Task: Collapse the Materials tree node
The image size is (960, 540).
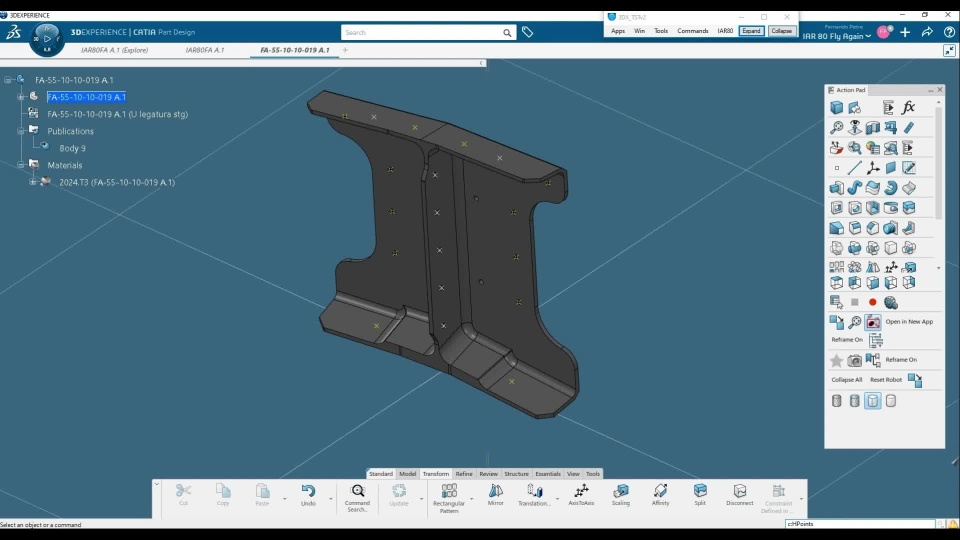Action: click(x=21, y=165)
